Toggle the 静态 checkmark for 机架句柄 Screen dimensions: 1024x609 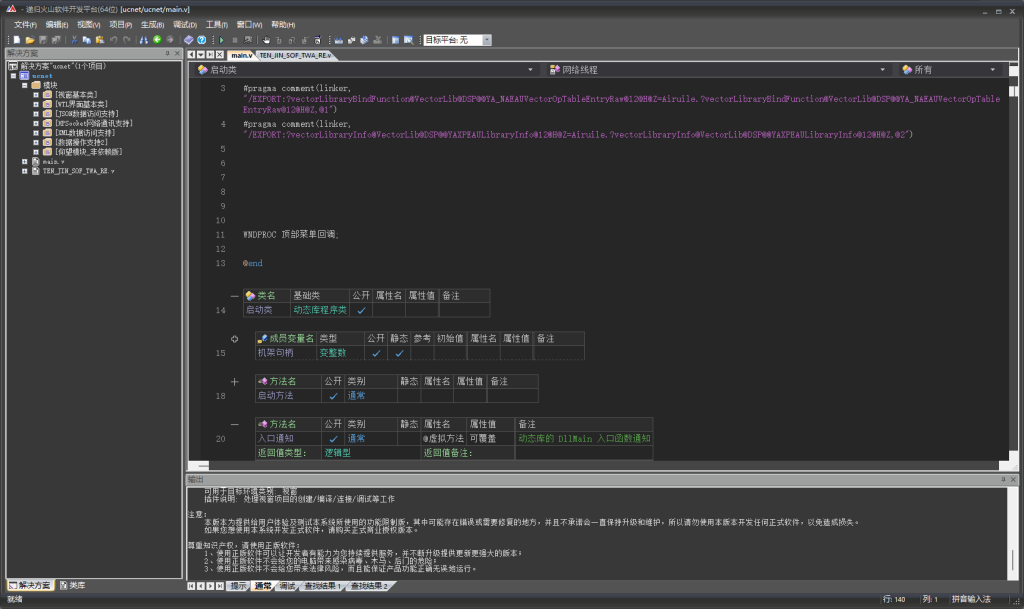(398, 353)
